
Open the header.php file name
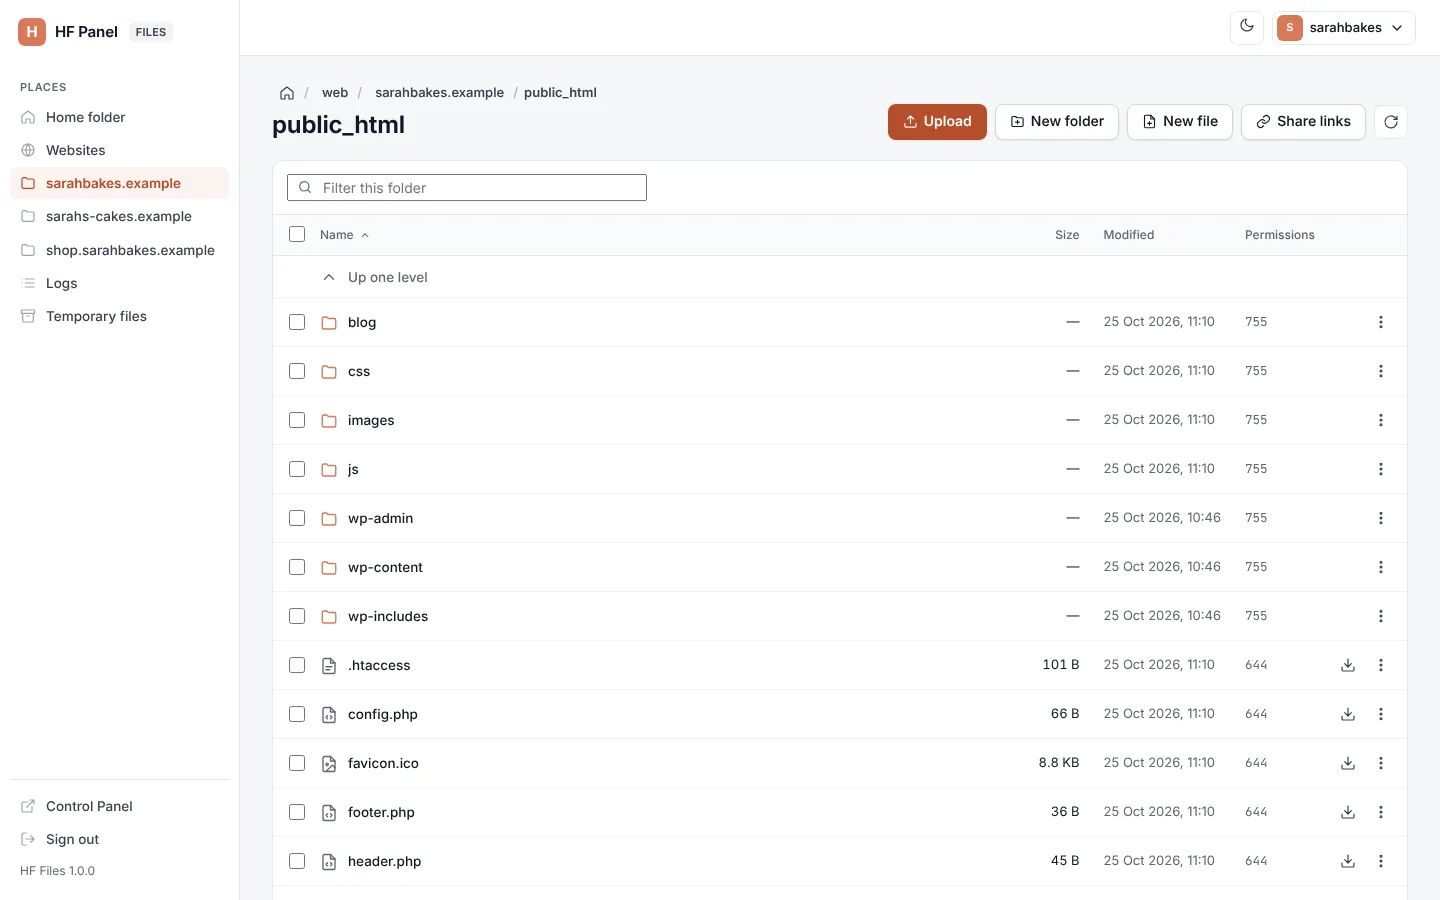384,861
